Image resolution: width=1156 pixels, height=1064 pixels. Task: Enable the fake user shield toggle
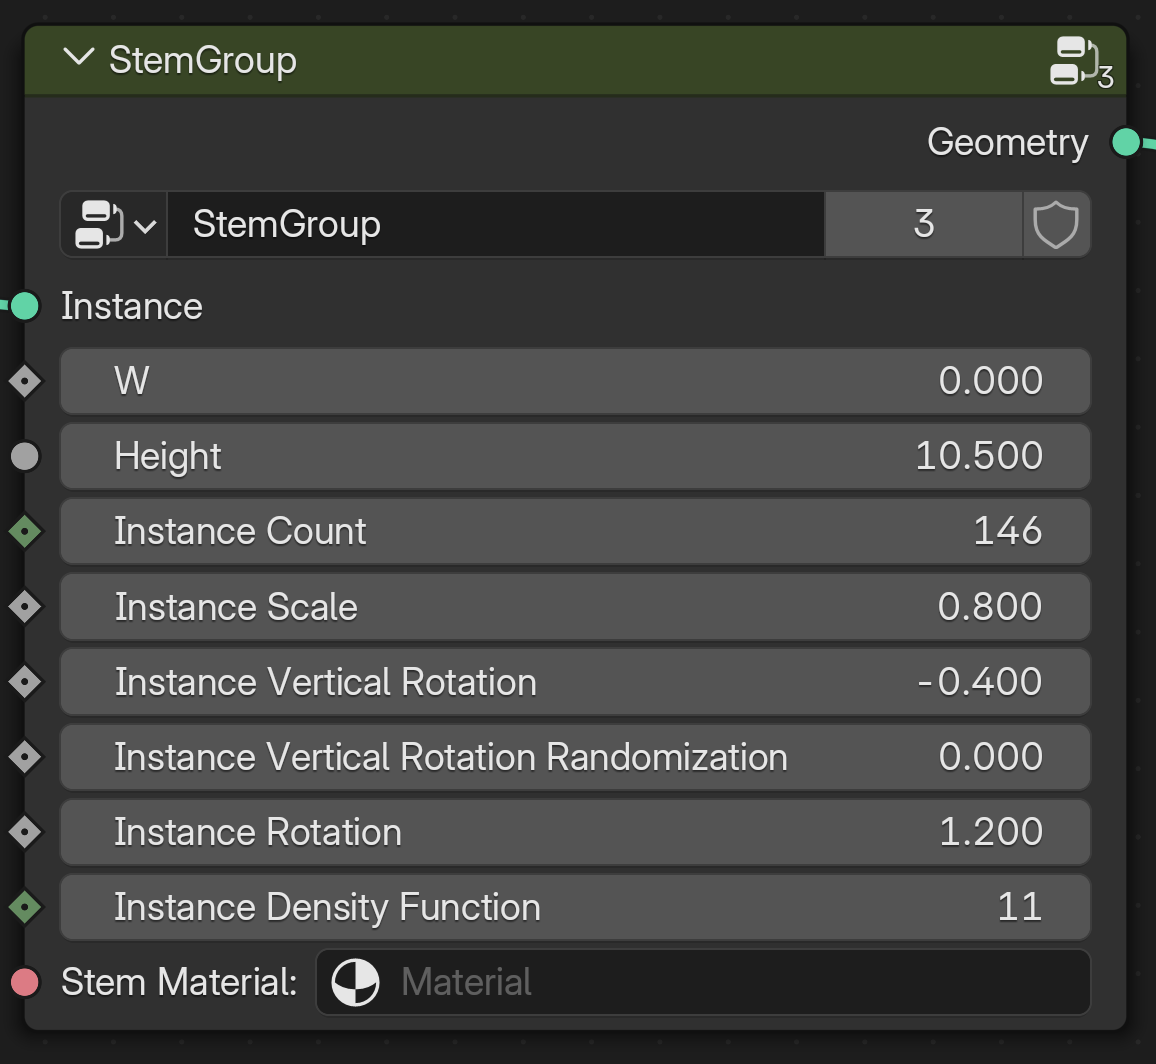tap(1057, 224)
